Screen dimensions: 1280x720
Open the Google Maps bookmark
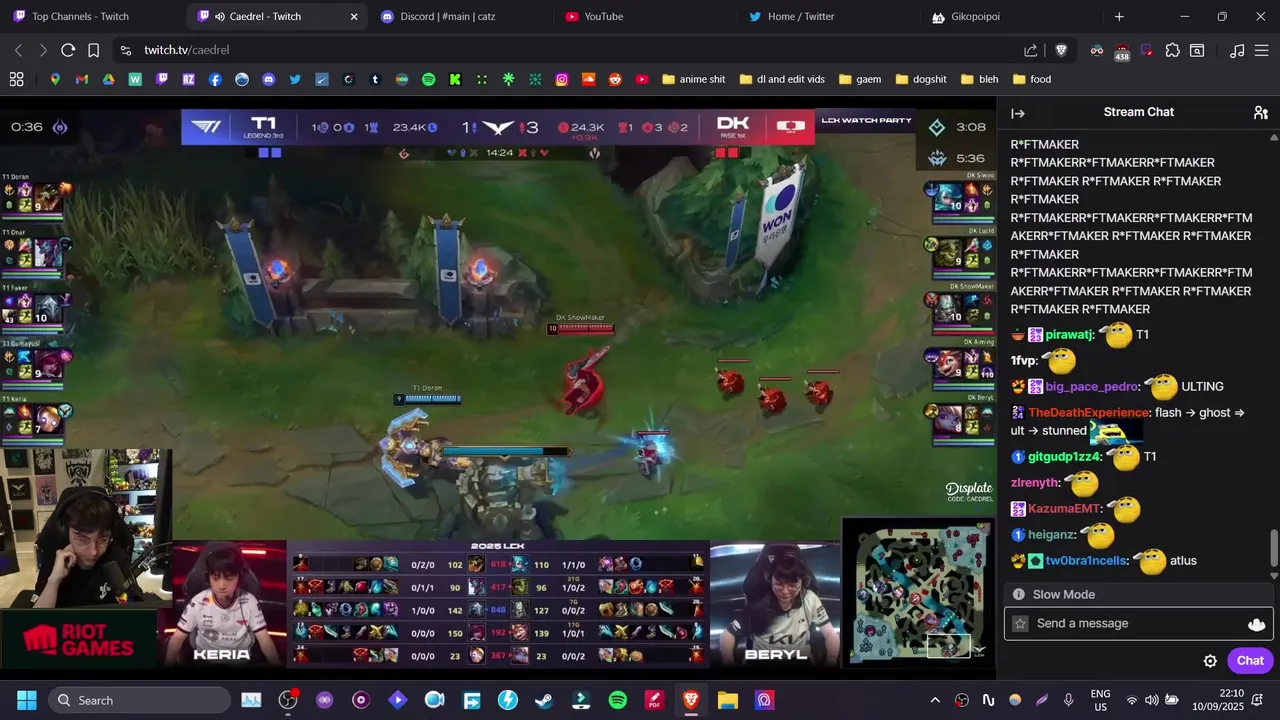click(55, 79)
